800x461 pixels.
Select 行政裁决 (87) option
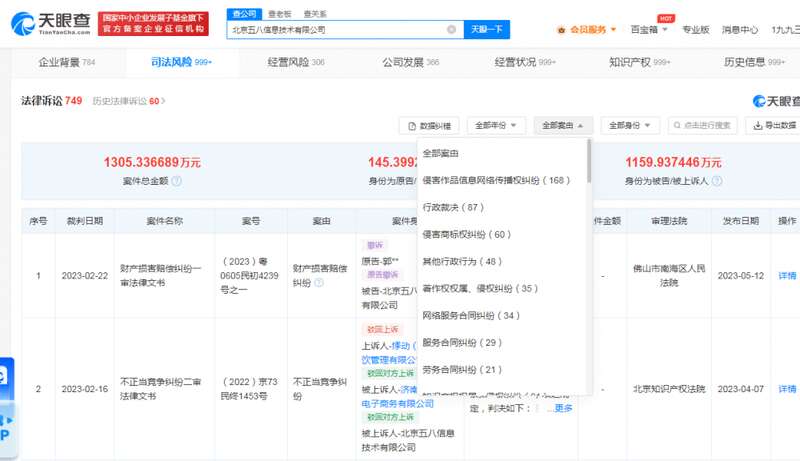453,207
